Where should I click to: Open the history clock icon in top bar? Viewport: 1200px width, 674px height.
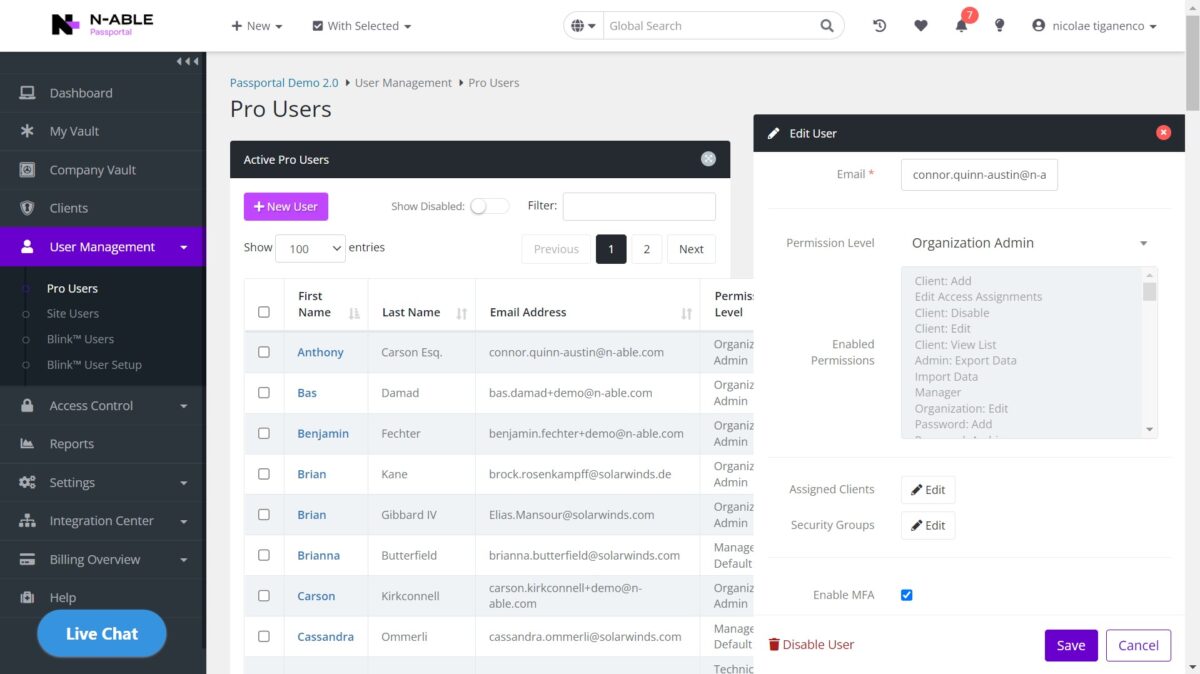tap(879, 26)
